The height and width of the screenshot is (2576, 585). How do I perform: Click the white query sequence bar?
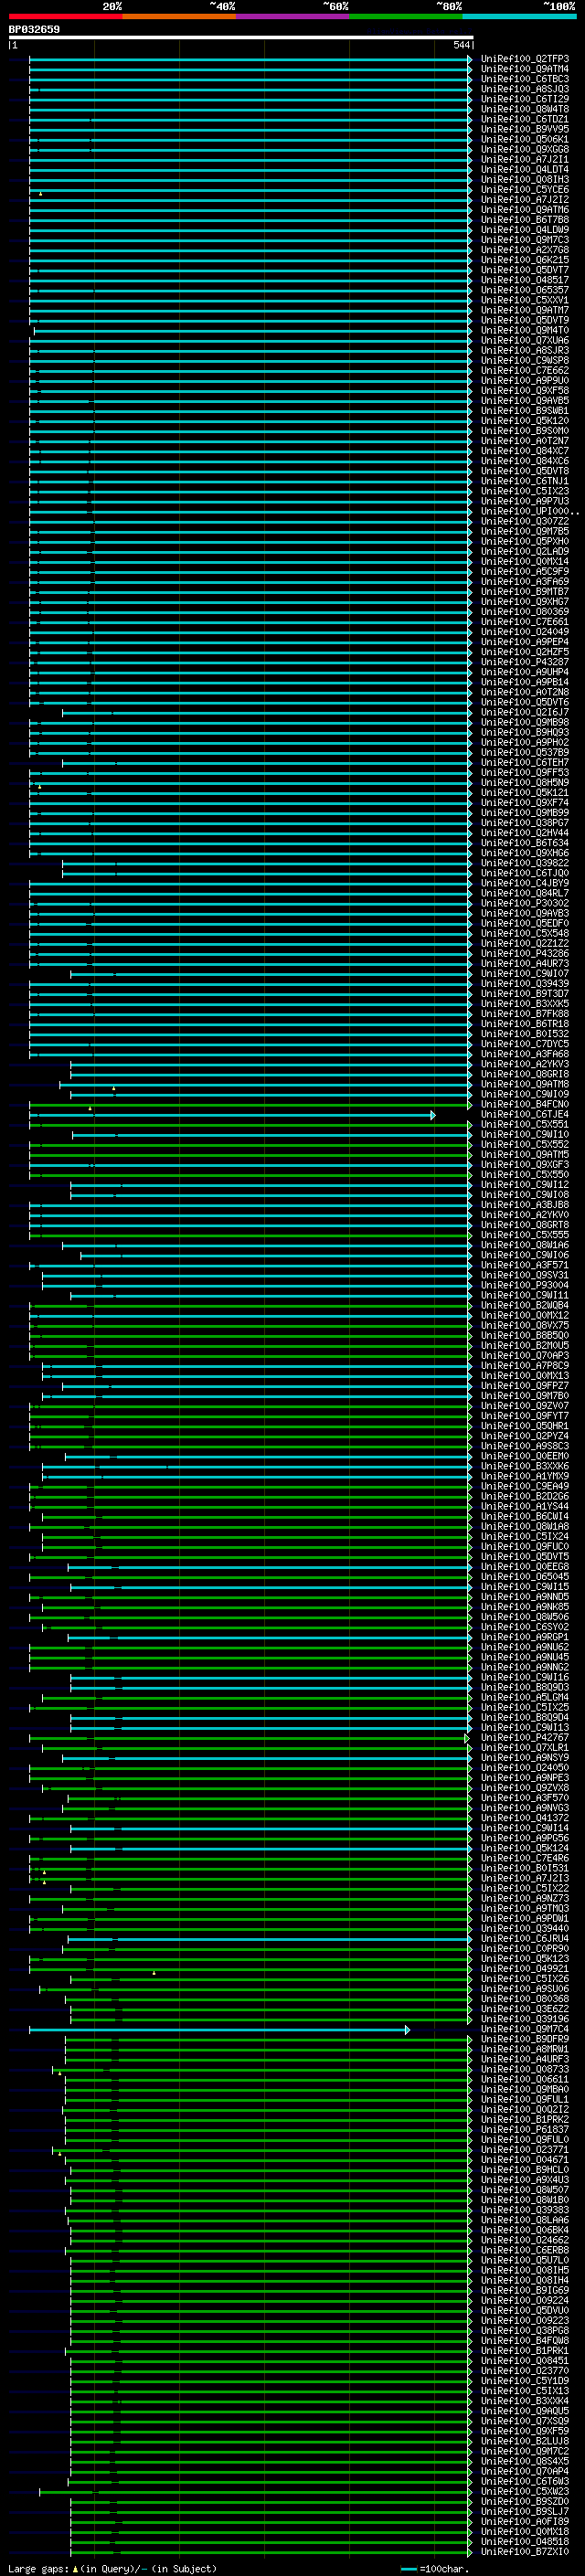[x=241, y=37]
